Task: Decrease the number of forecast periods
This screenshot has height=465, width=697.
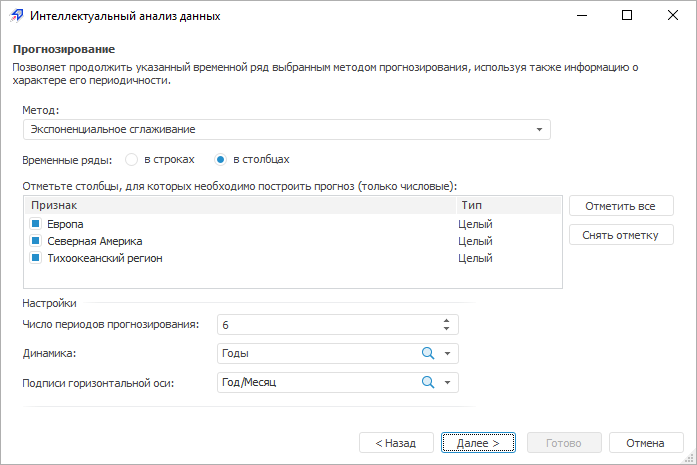Action: tap(446, 329)
